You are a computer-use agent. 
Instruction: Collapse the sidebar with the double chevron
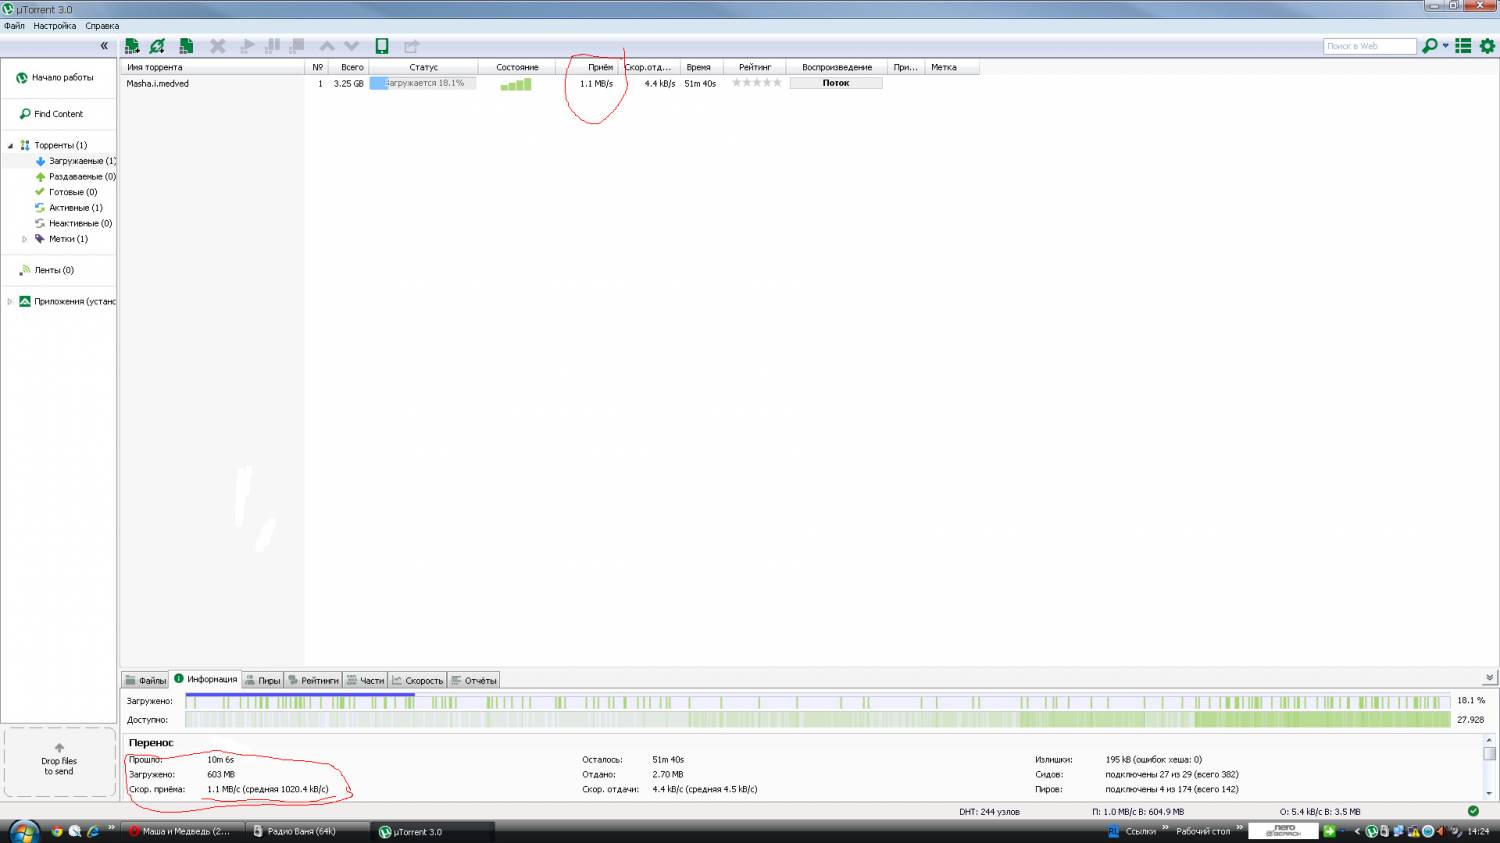pos(104,46)
